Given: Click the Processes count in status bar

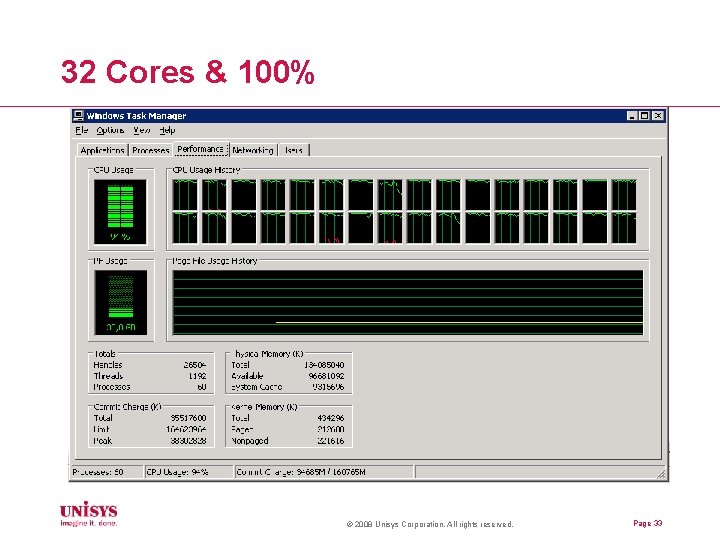Looking at the screenshot, I should (106, 472).
